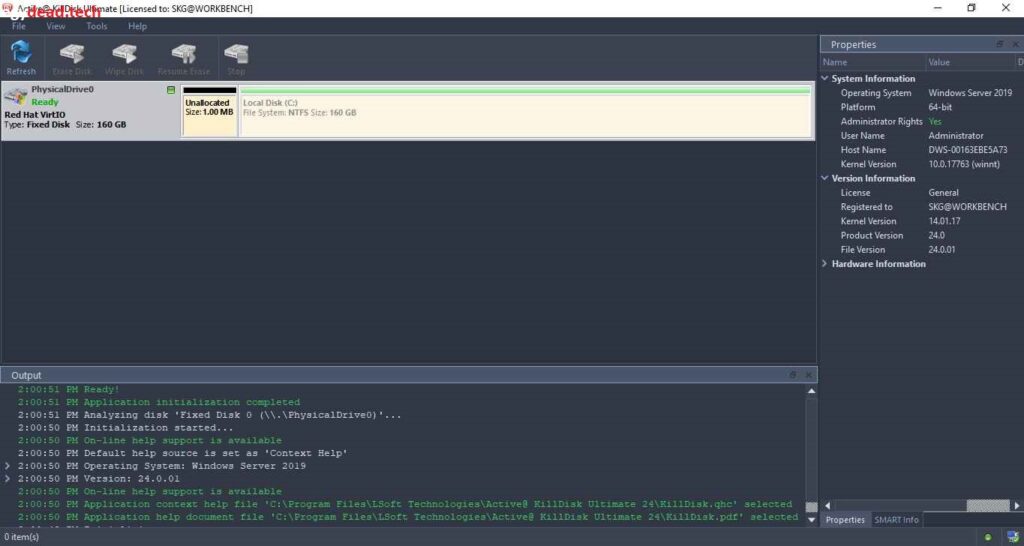Expand the Version 24.0.01 log entry
Screen dimensions: 1024x546
click(7, 479)
